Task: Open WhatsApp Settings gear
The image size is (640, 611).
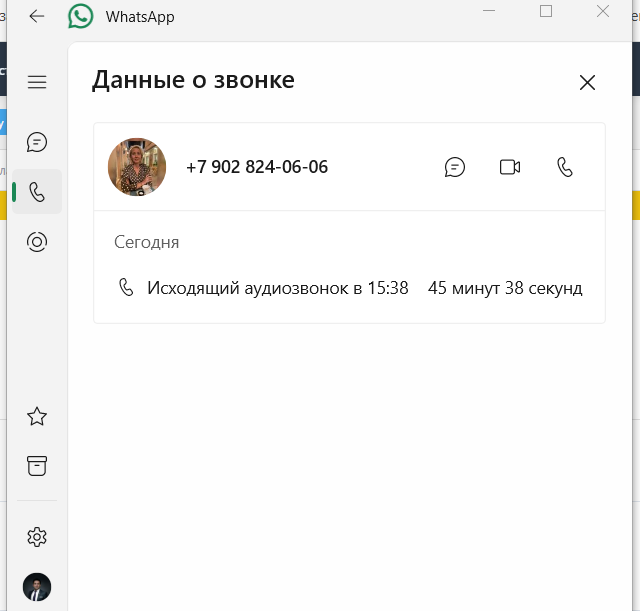Action: pos(37,537)
